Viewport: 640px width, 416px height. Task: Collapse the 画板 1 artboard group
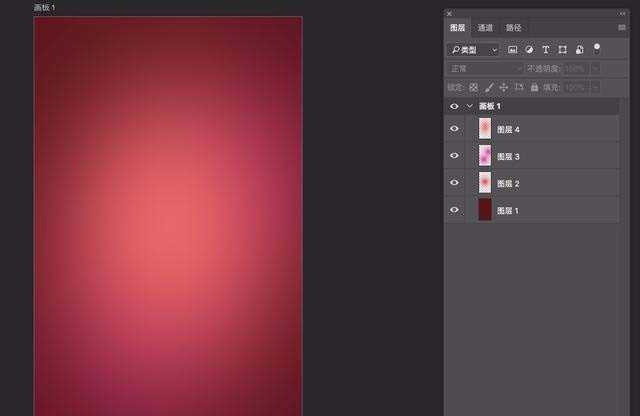pyautogui.click(x=469, y=106)
